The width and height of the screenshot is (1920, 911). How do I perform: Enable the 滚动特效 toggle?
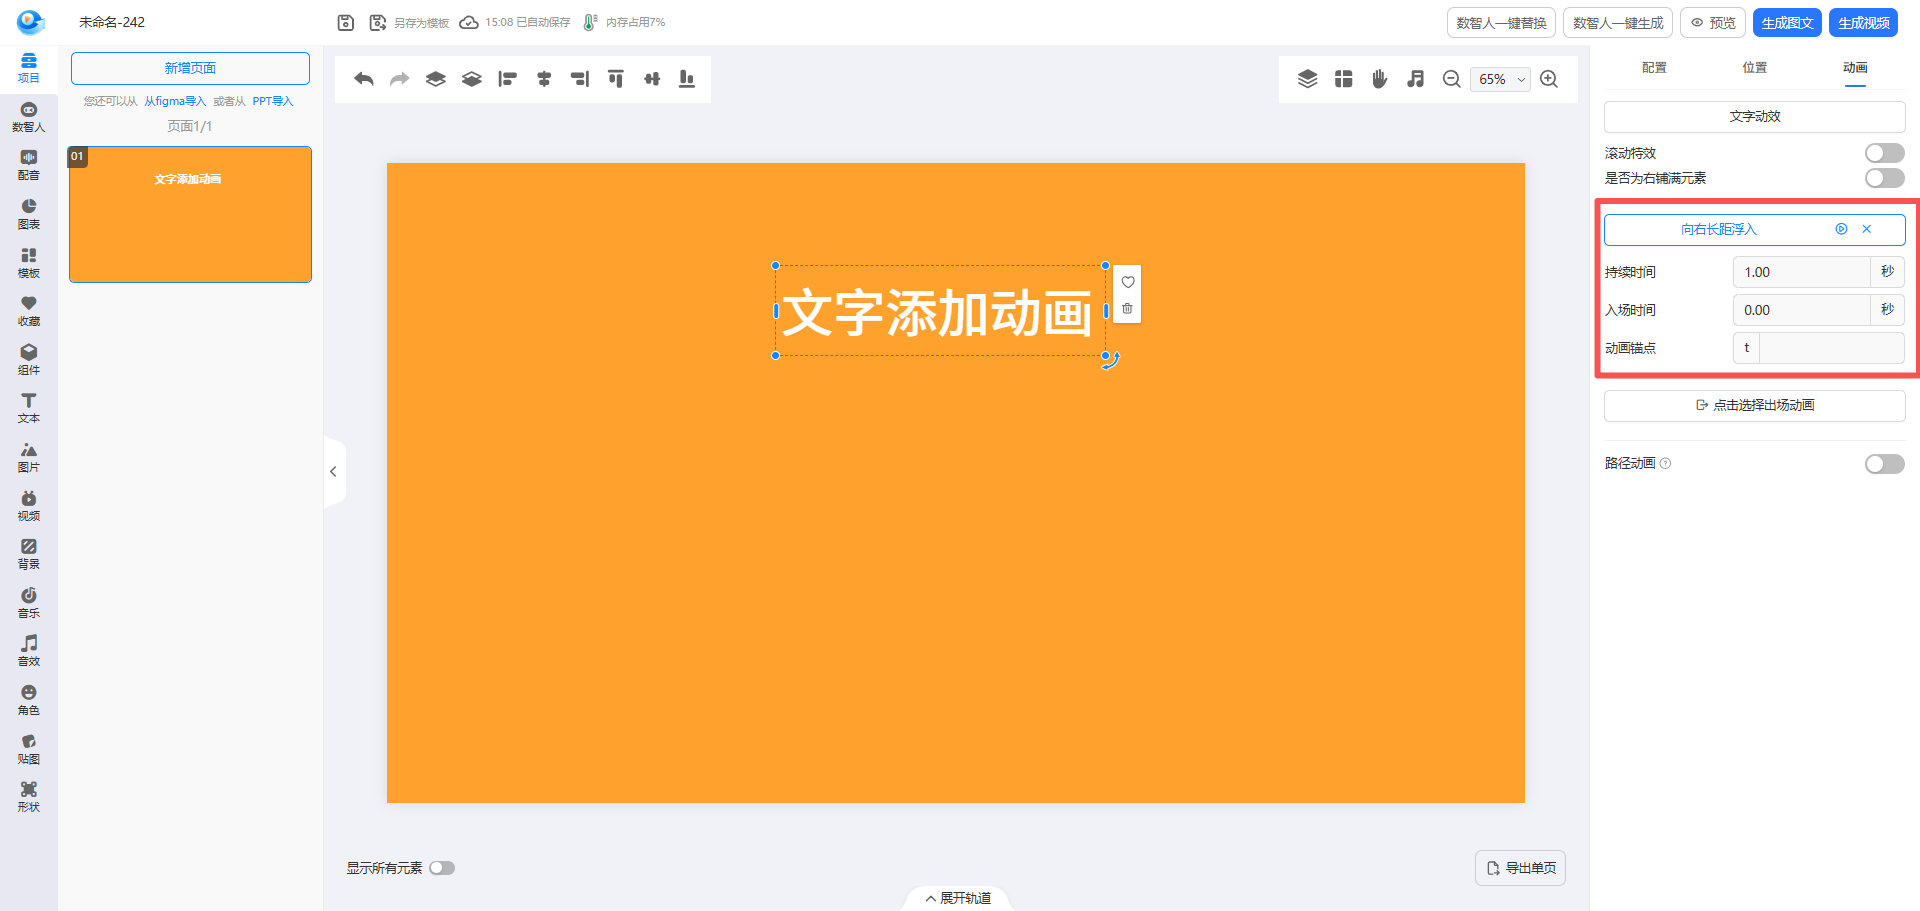1884,153
